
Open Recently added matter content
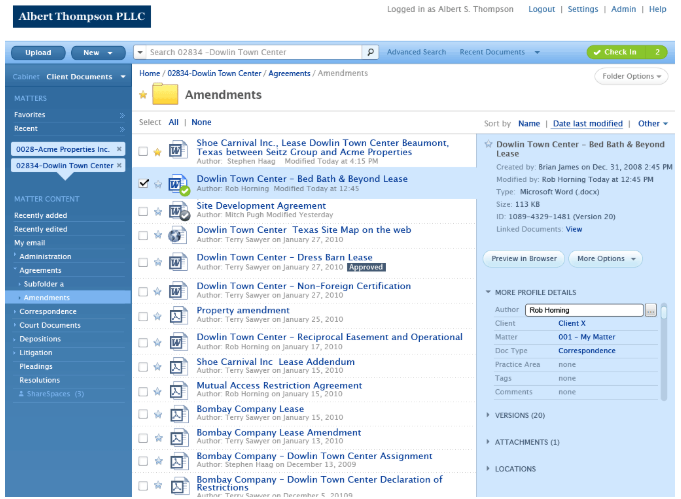pyautogui.click(x=40, y=215)
